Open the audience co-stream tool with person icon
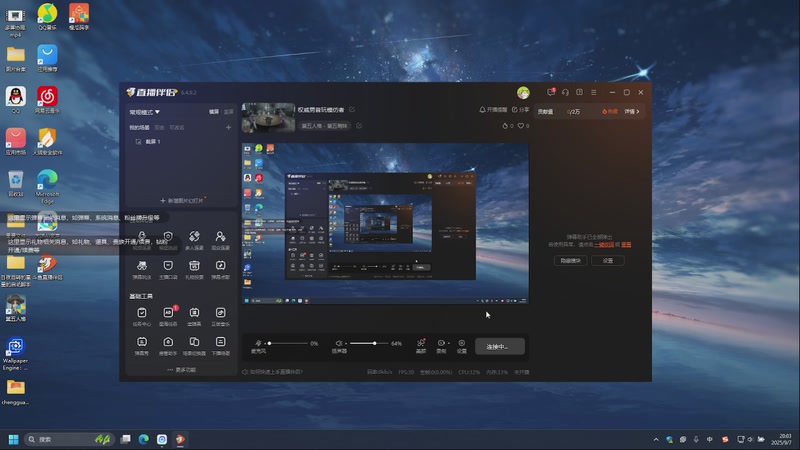Viewport: 800px width, 450px height. [x=220, y=240]
